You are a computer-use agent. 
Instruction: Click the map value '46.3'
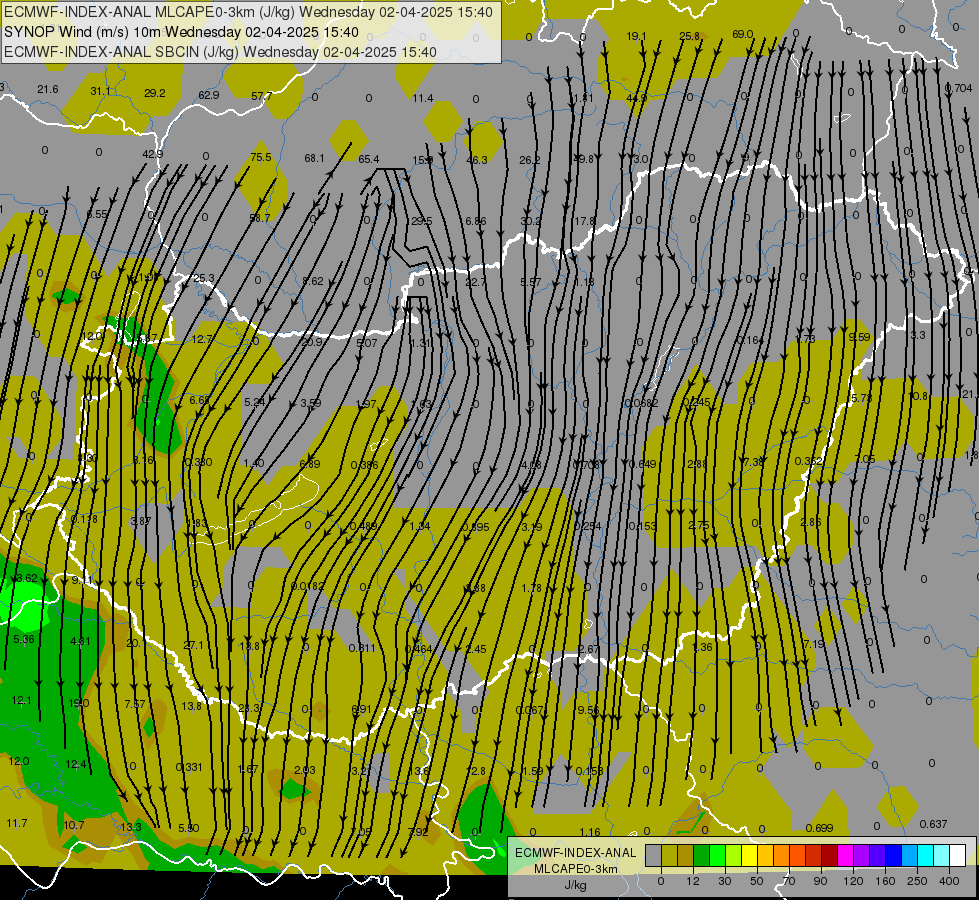pos(476,160)
